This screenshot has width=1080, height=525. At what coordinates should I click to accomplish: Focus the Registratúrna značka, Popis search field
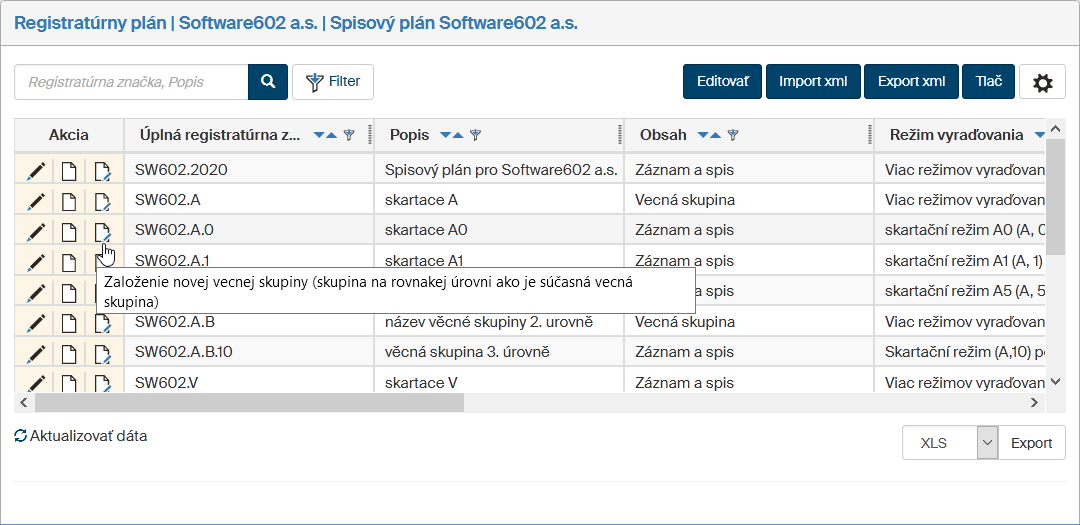click(x=131, y=82)
